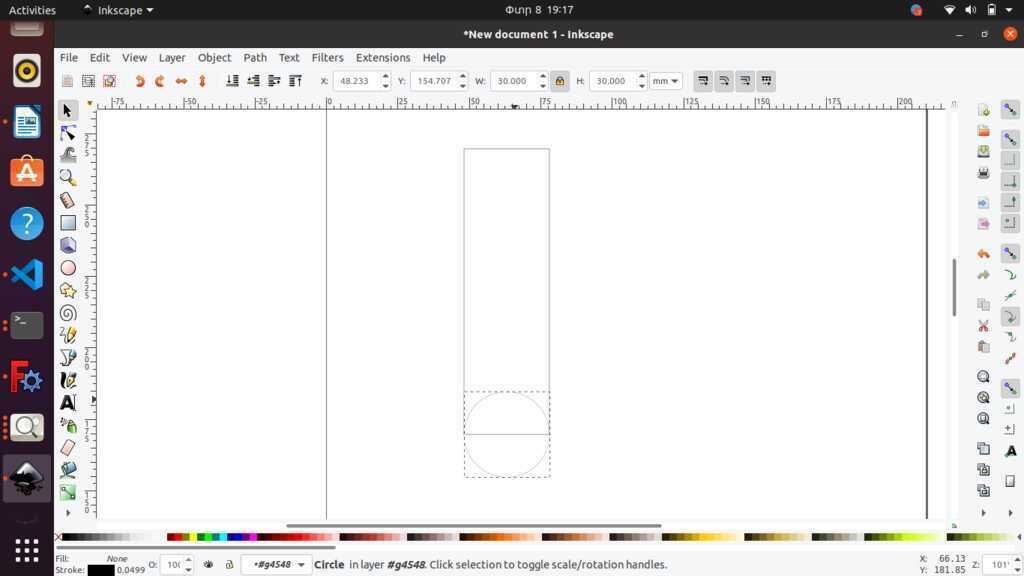Toggle current layer lock icon
The width and height of the screenshot is (1024, 576).
pos(229,564)
